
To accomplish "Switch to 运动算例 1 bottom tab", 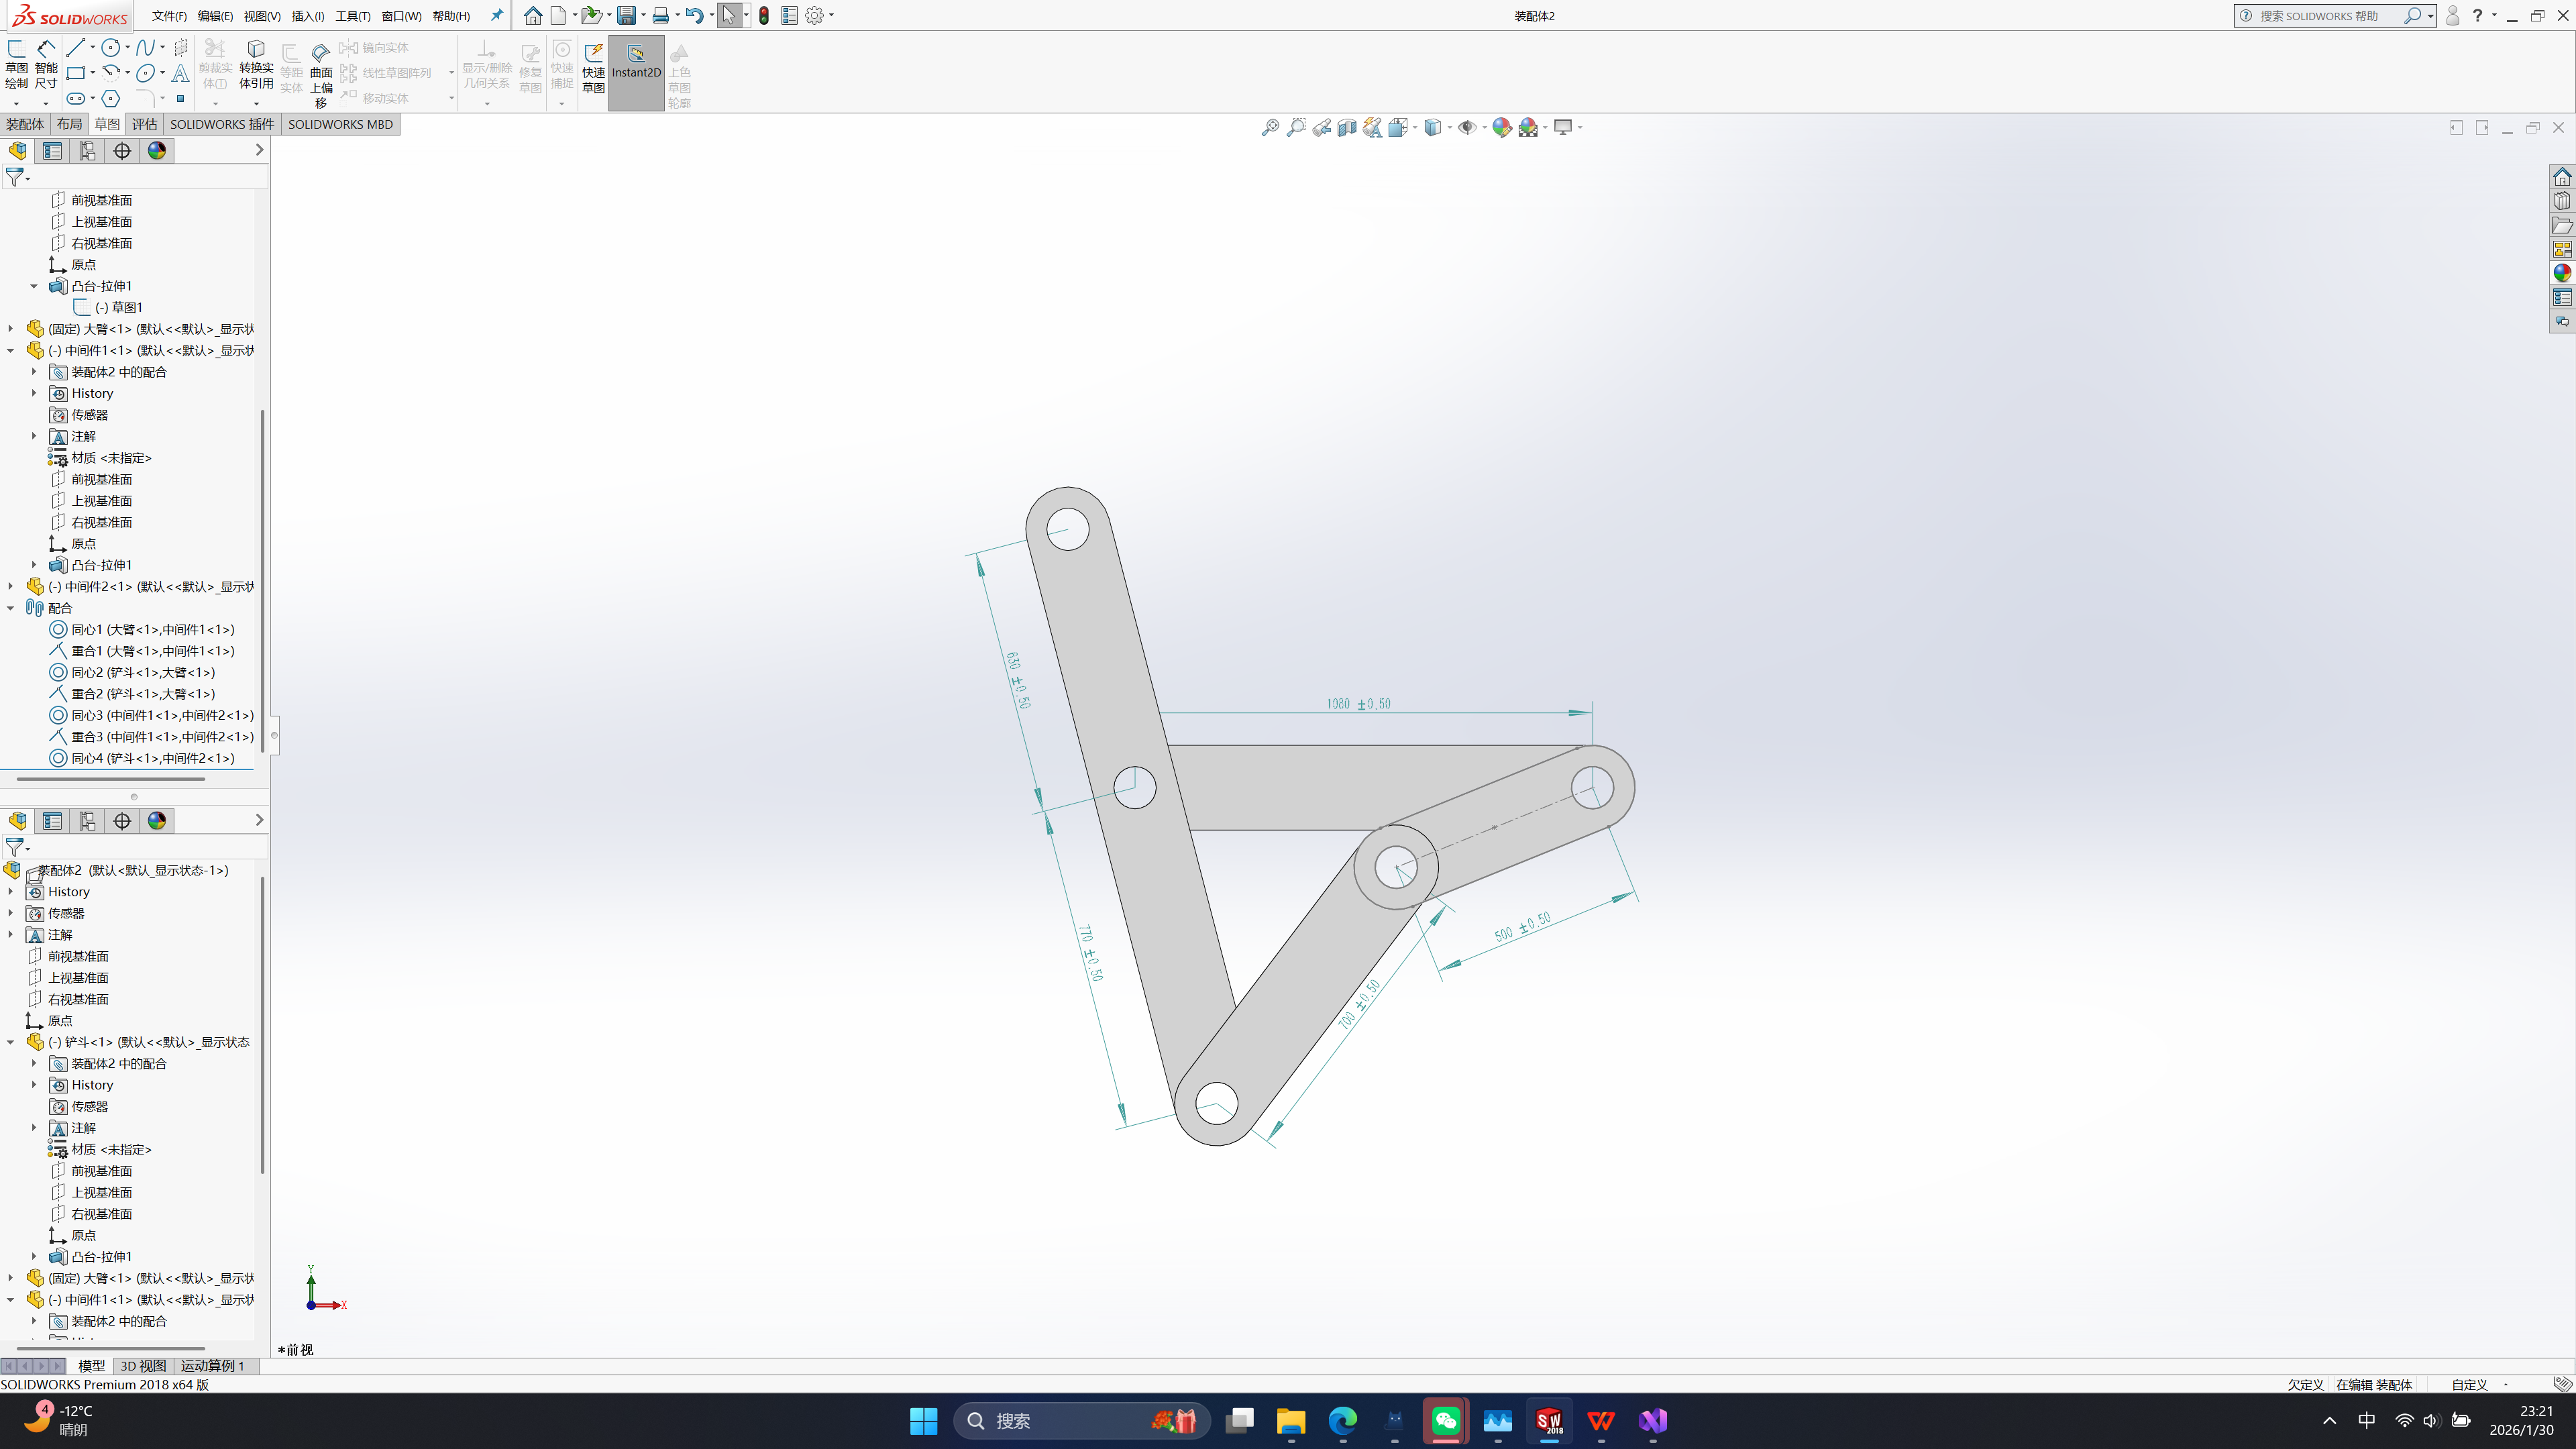I will pyautogui.click(x=212, y=1365).
